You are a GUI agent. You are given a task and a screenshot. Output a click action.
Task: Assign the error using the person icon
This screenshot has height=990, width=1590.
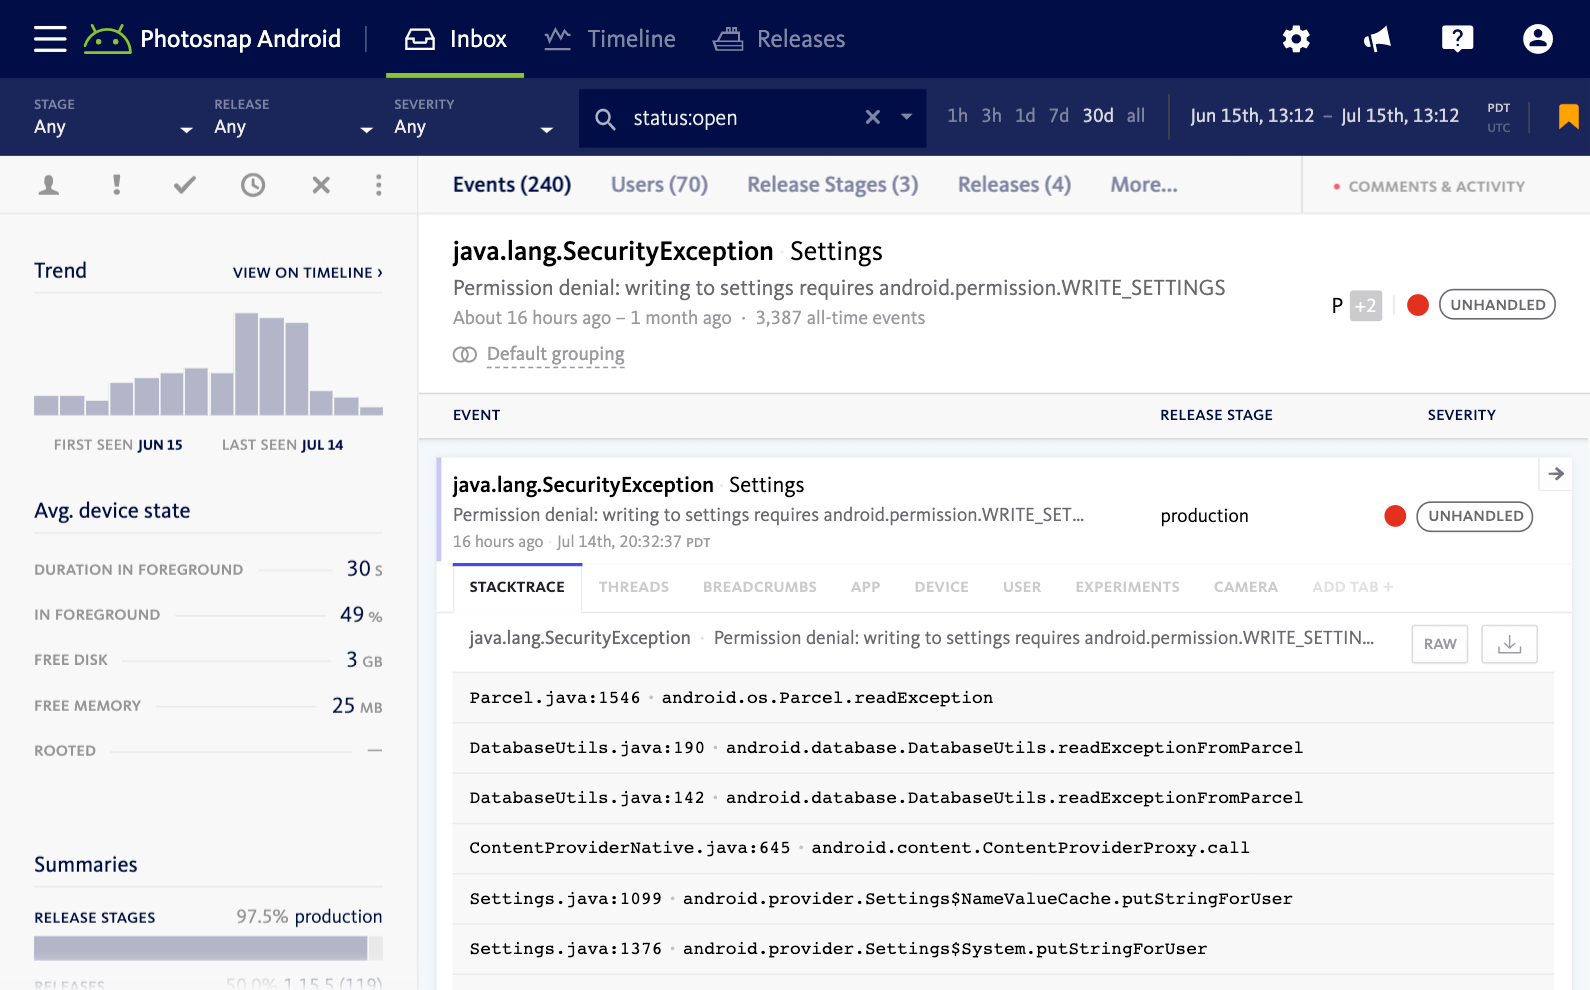click(x=48, y=185)
